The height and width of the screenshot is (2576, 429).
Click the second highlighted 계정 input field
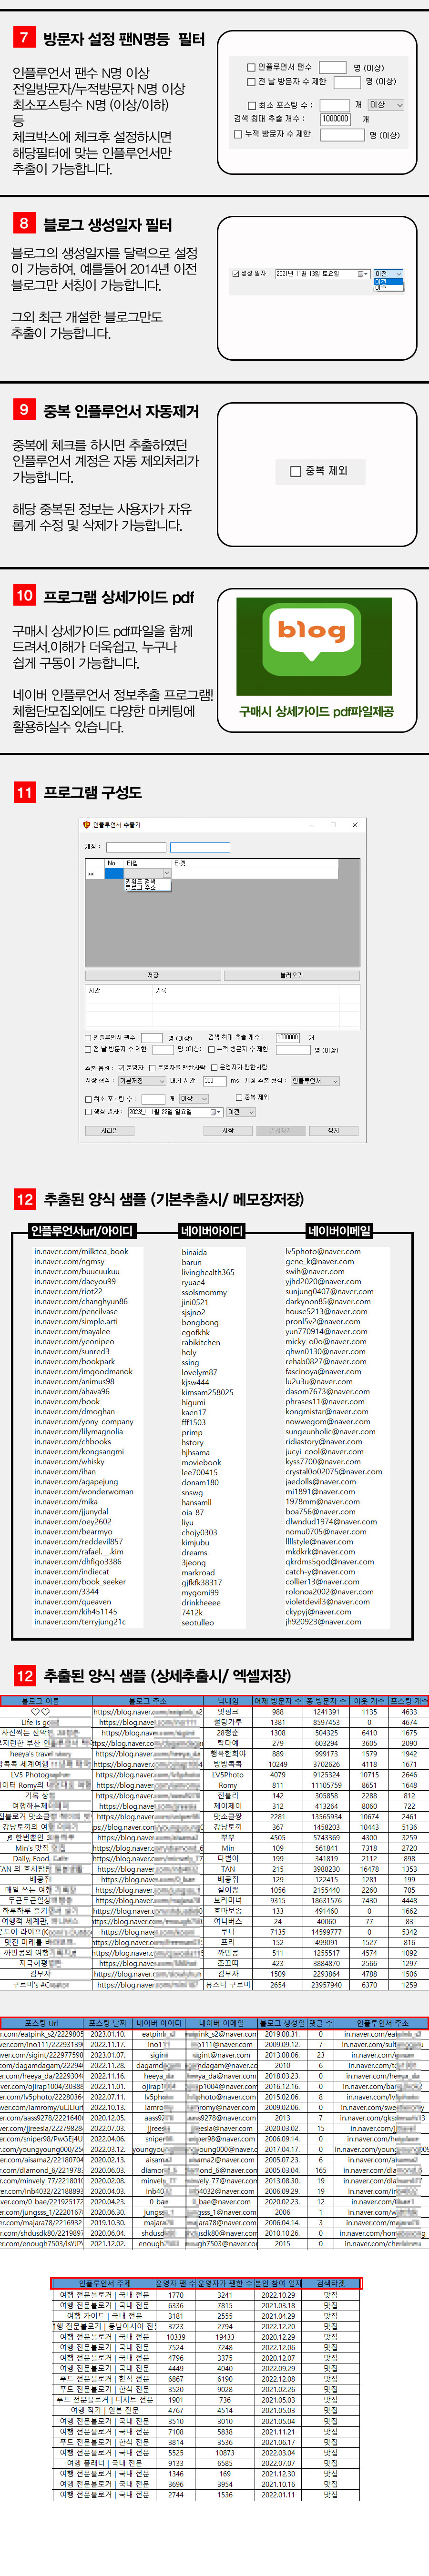pos(200,847)
